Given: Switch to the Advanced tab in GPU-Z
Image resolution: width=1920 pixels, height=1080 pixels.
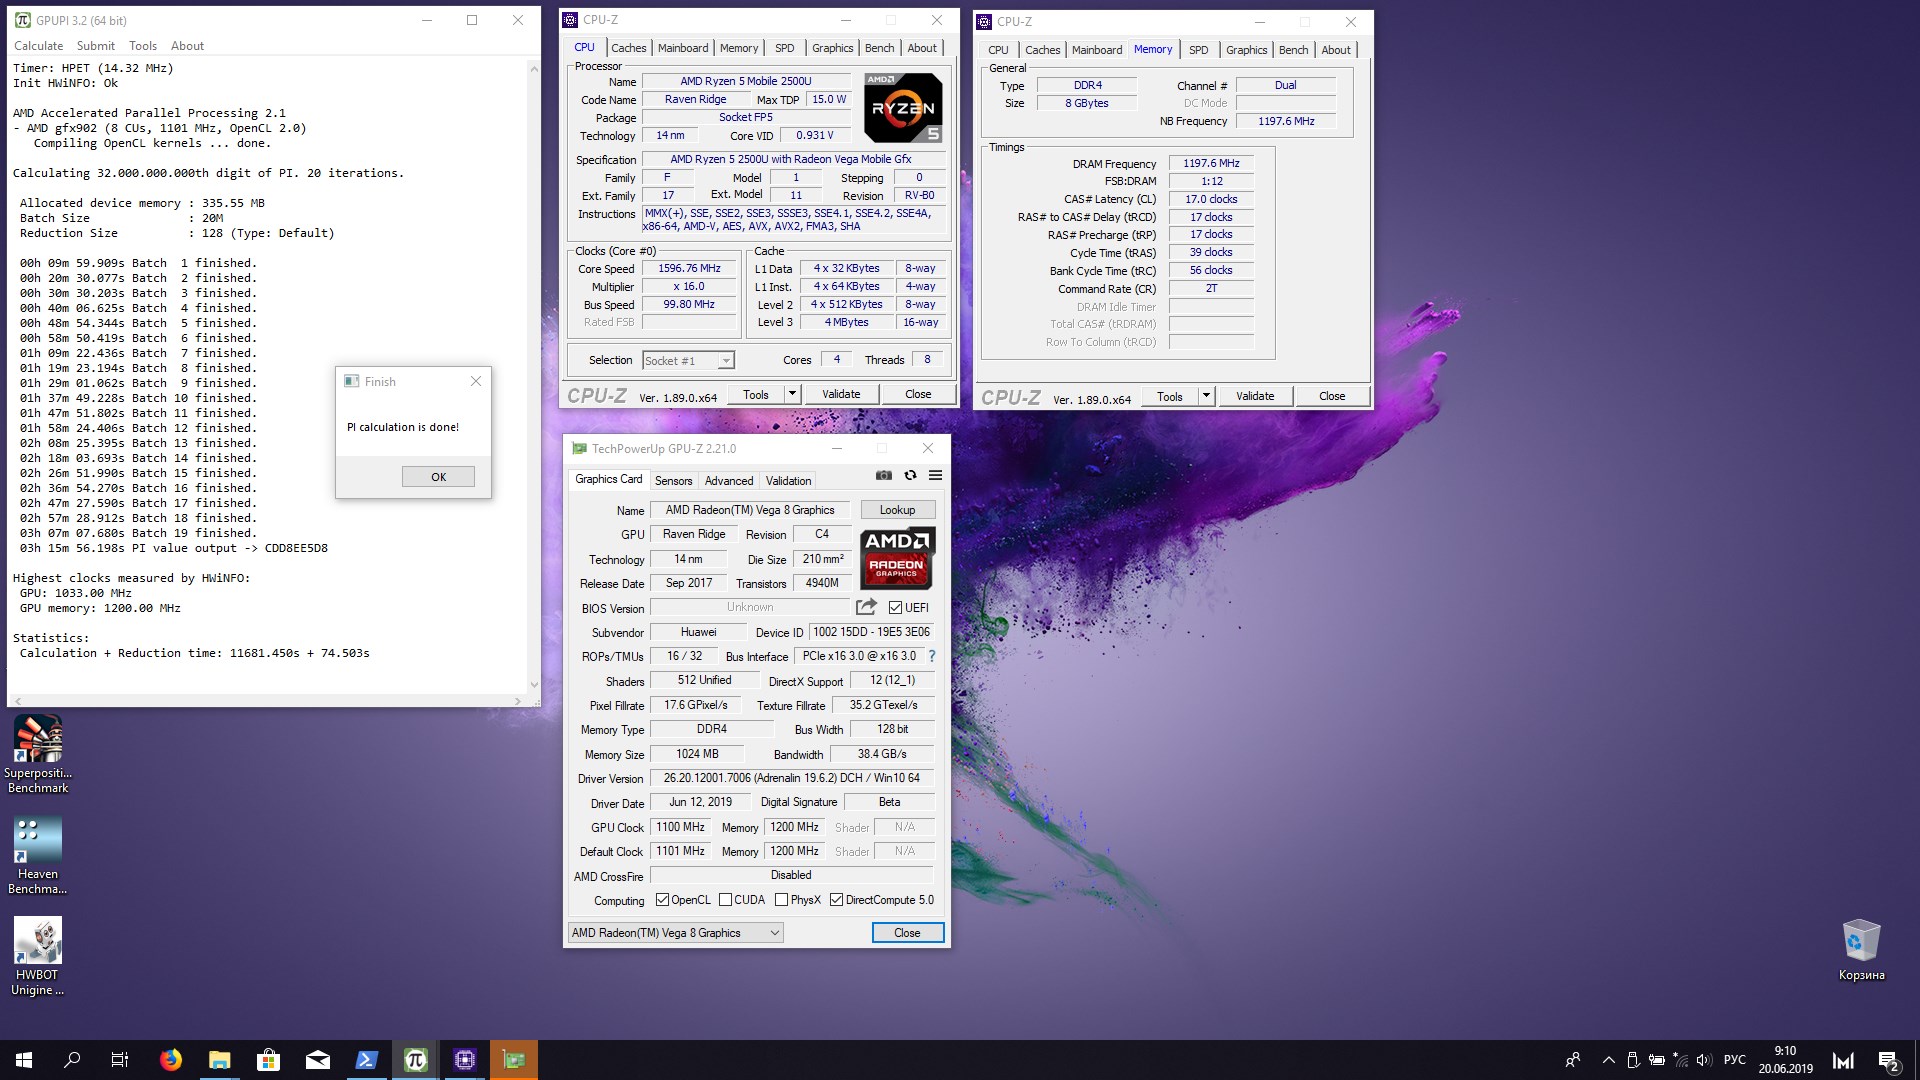Looking at the screenshot, I should point(729,481).
